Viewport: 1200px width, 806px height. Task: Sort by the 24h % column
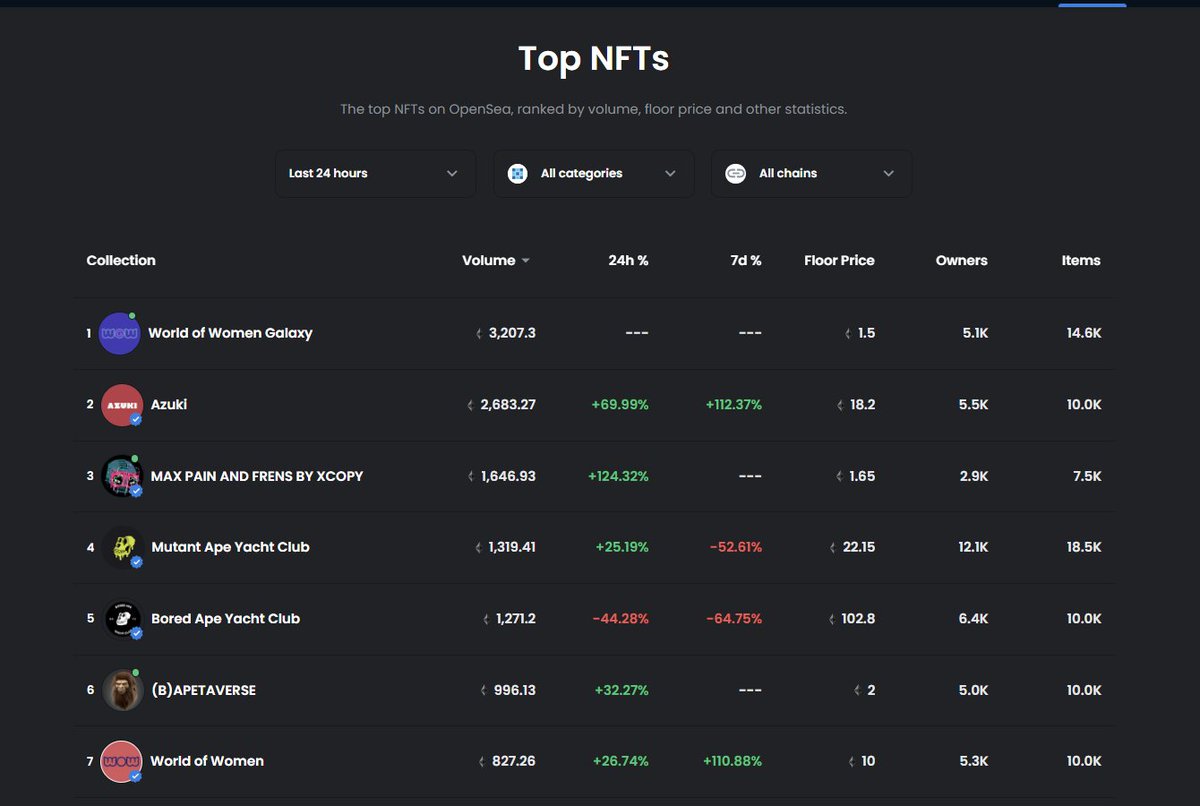click(x=628, y=260)
